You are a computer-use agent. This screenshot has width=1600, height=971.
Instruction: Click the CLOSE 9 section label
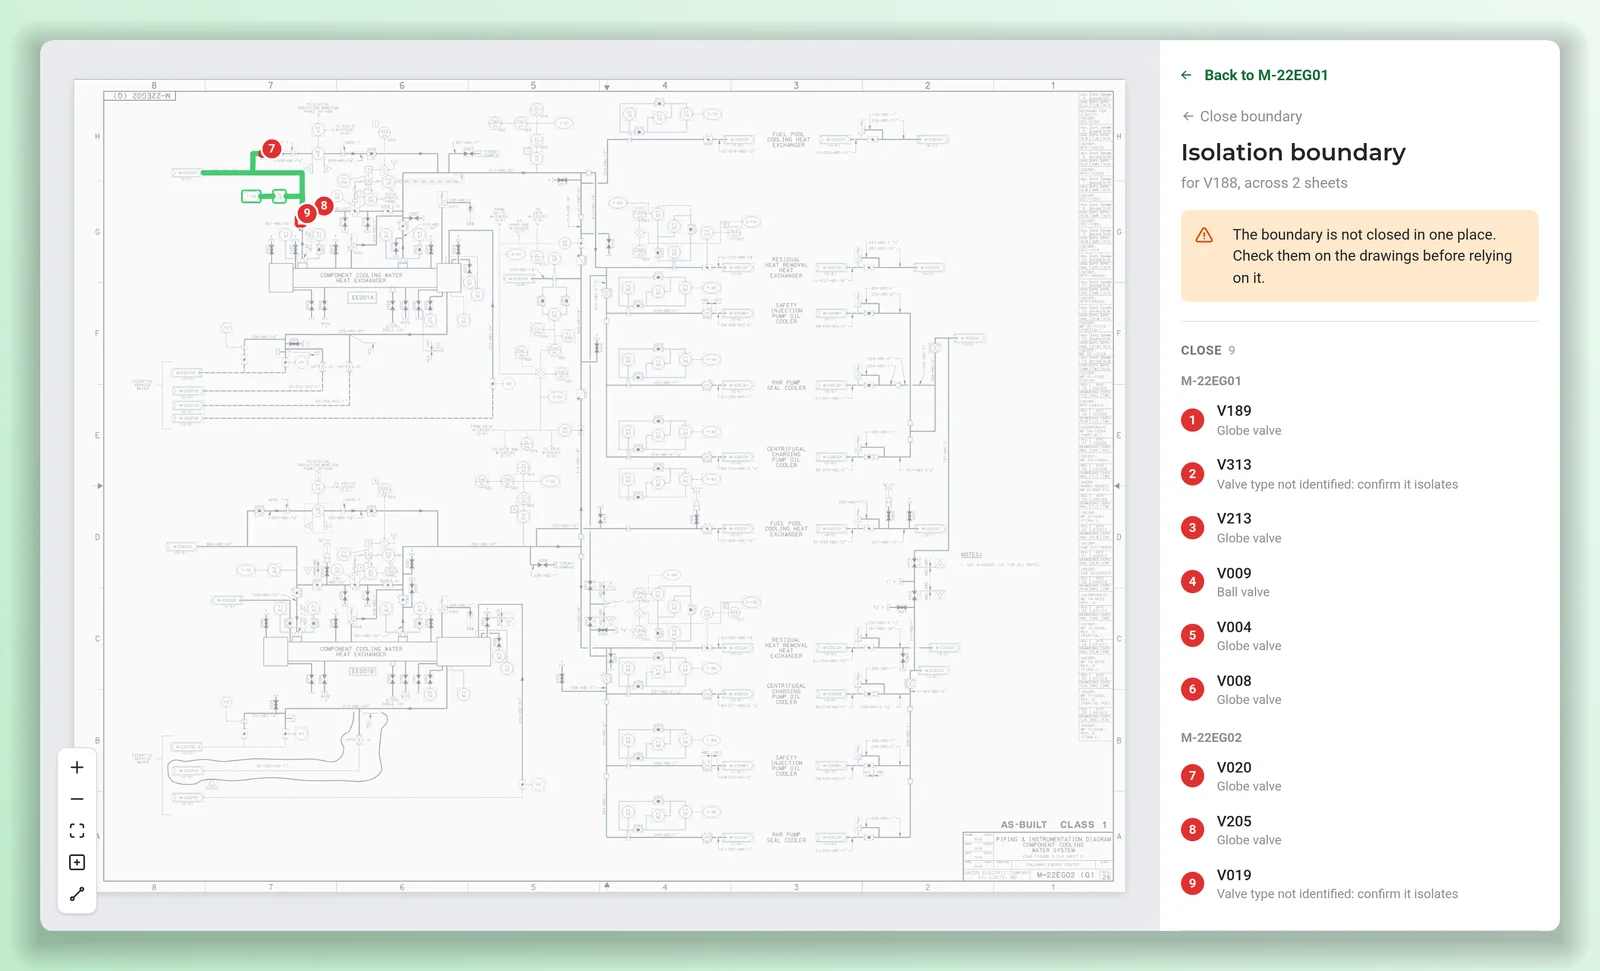click(x=1208, y=350)
